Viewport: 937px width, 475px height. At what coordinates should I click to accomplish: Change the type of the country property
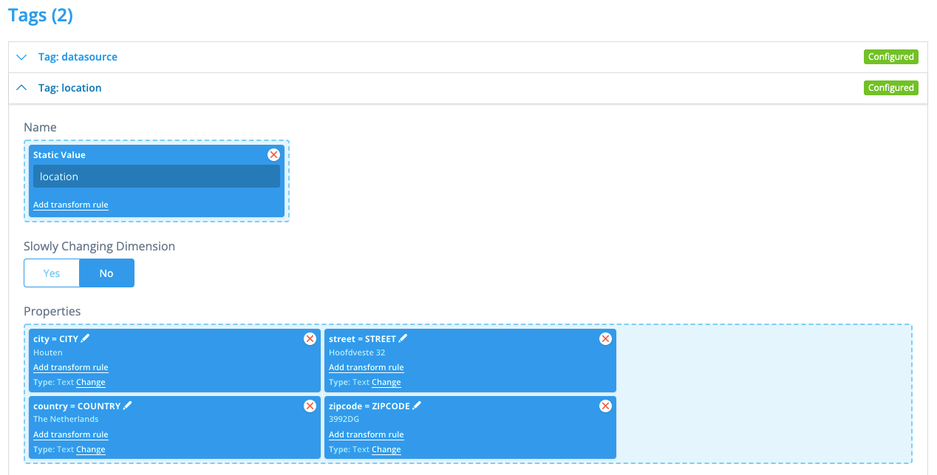[x=90, y=450]
